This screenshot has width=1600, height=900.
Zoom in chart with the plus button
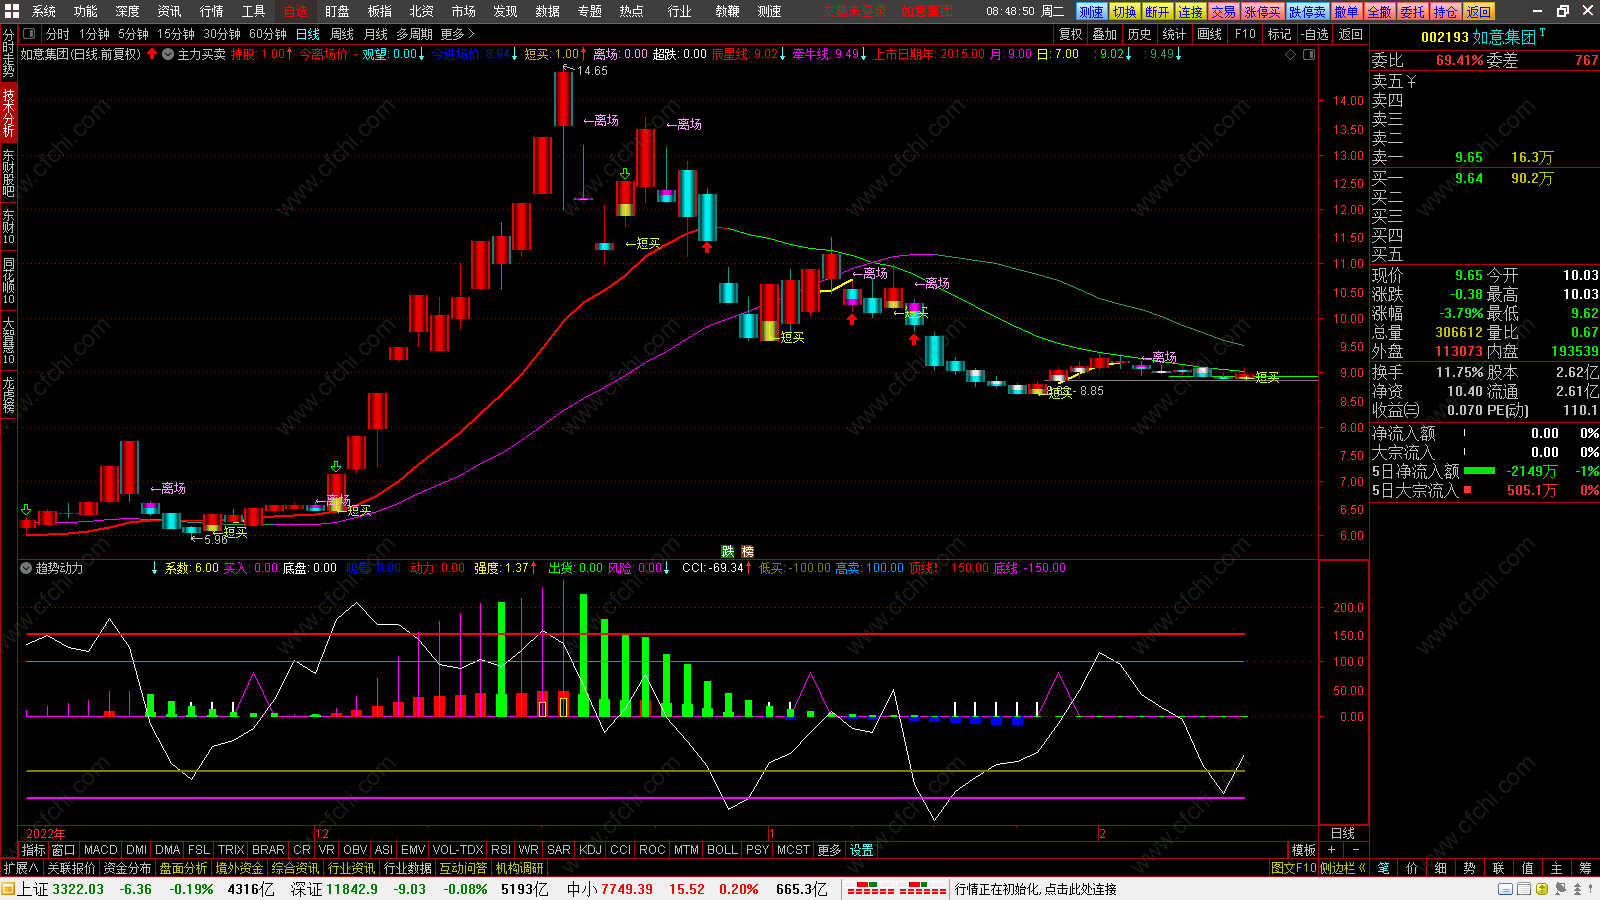(x=1331, y=850)
